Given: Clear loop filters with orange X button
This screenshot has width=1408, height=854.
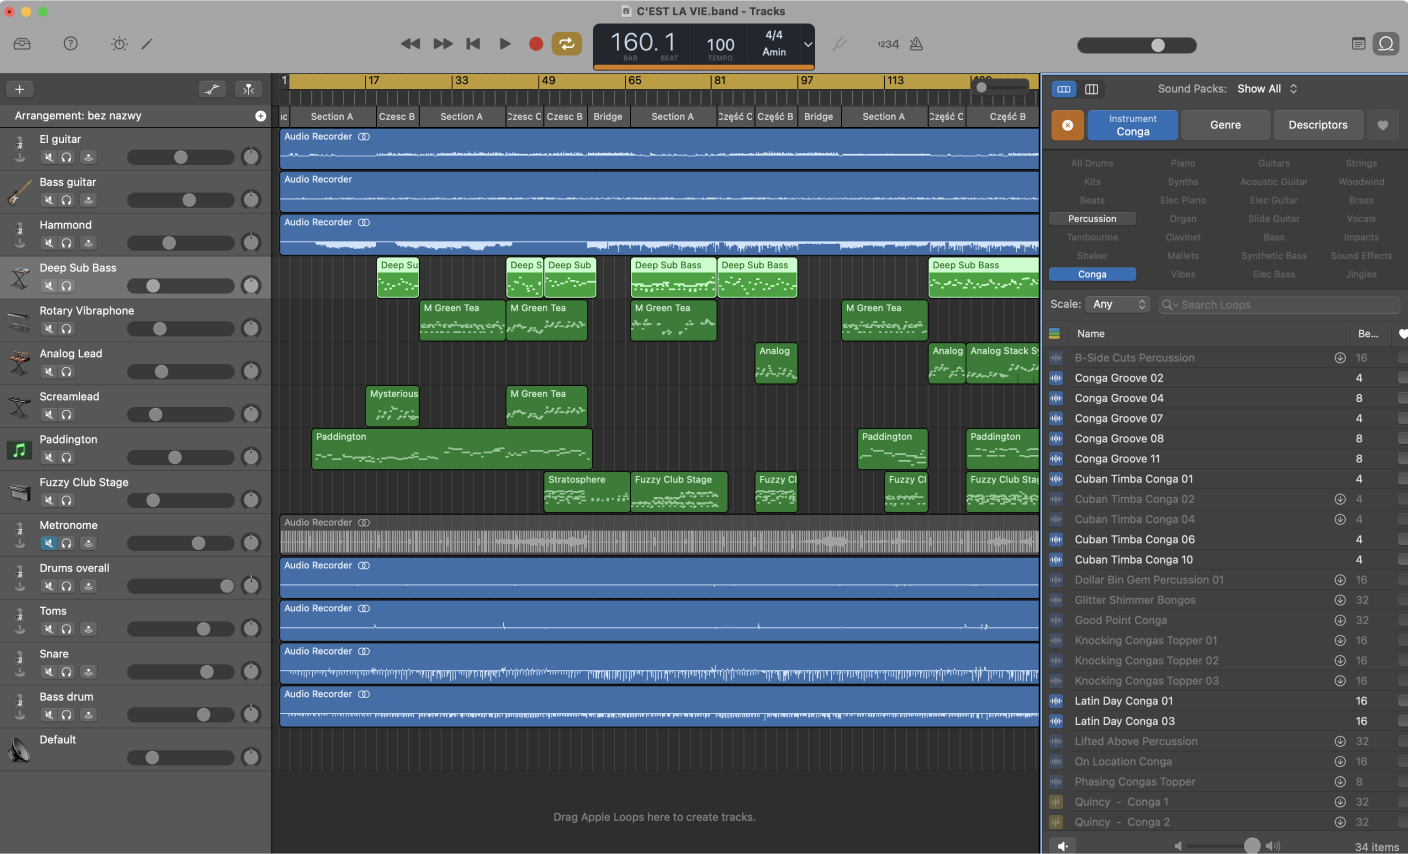Looking at the screenshot, I should pos(1067,125).
